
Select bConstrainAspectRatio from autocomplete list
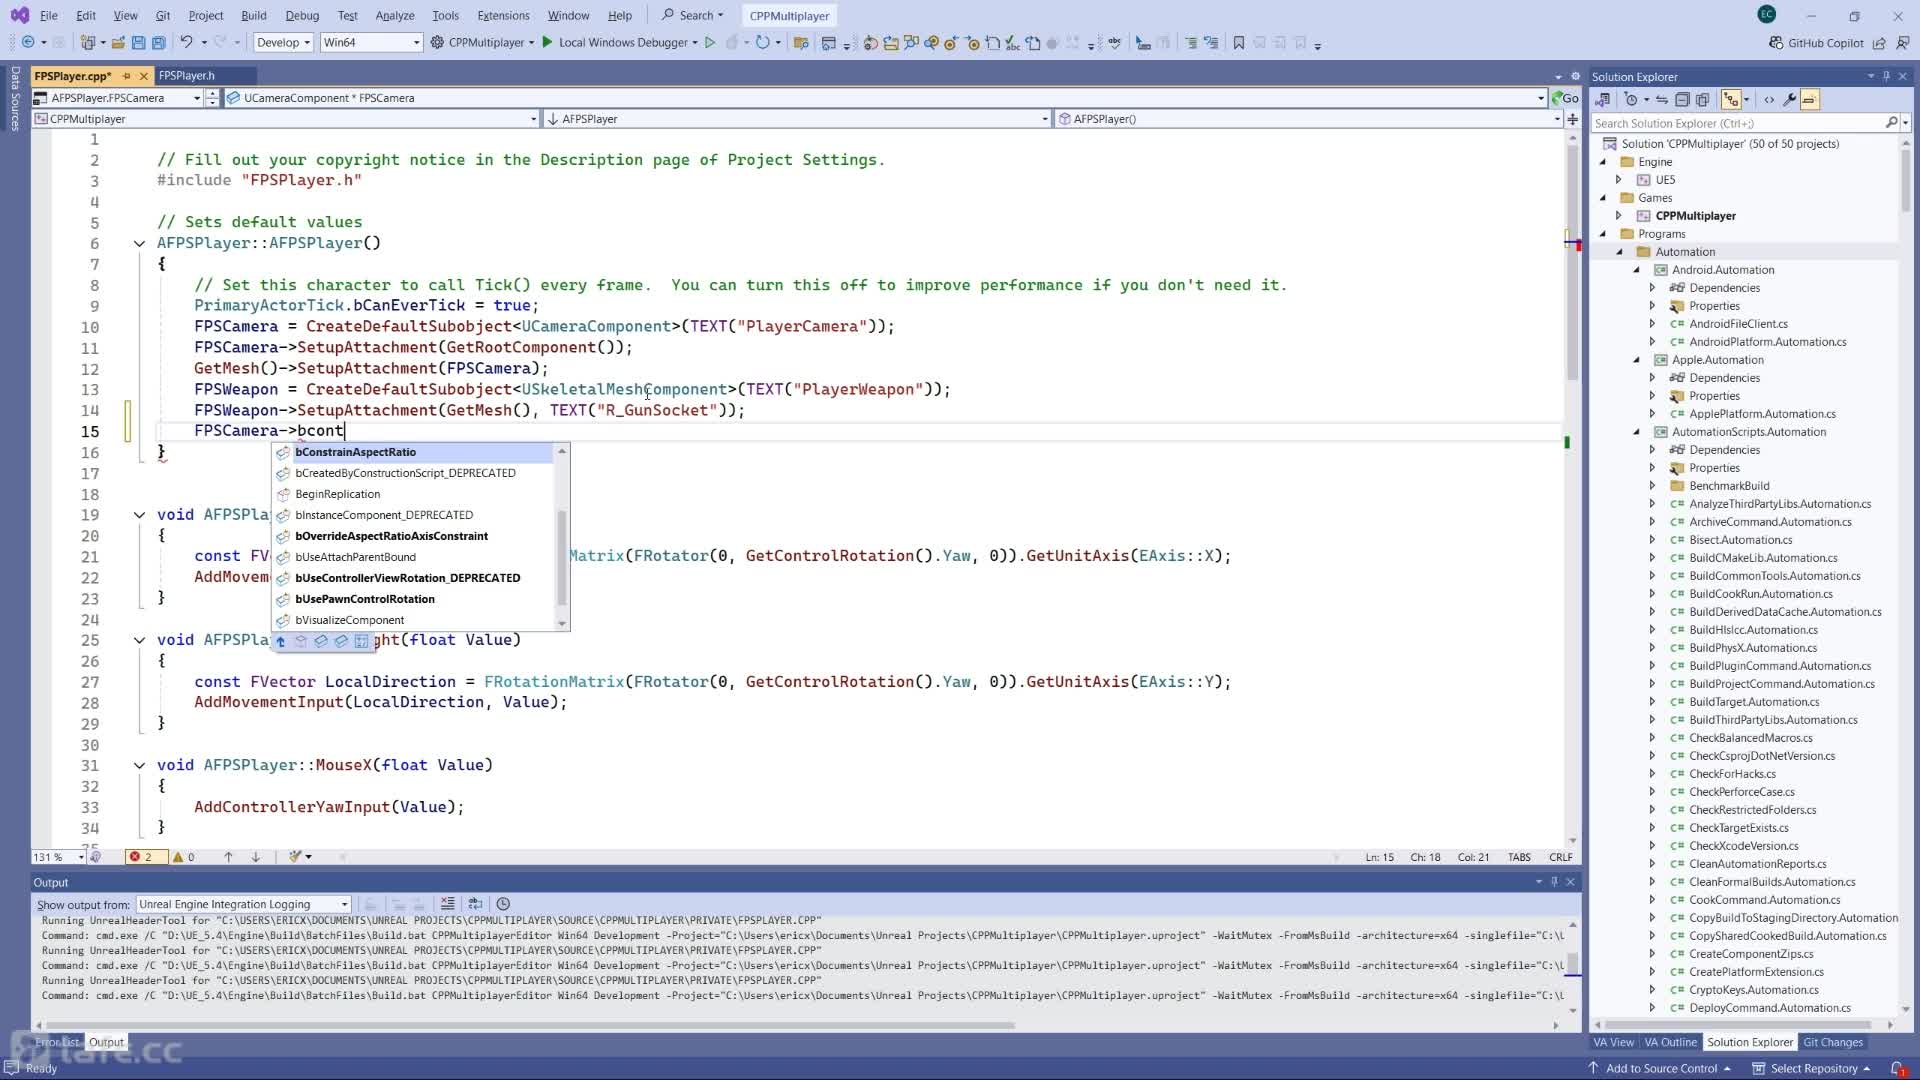pos(413,452)
